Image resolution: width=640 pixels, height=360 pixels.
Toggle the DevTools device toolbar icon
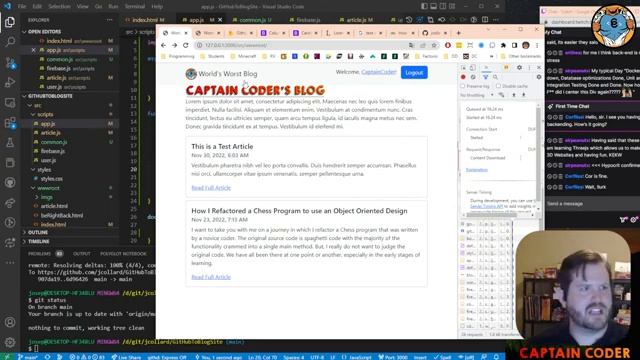(x=473, y=67)
